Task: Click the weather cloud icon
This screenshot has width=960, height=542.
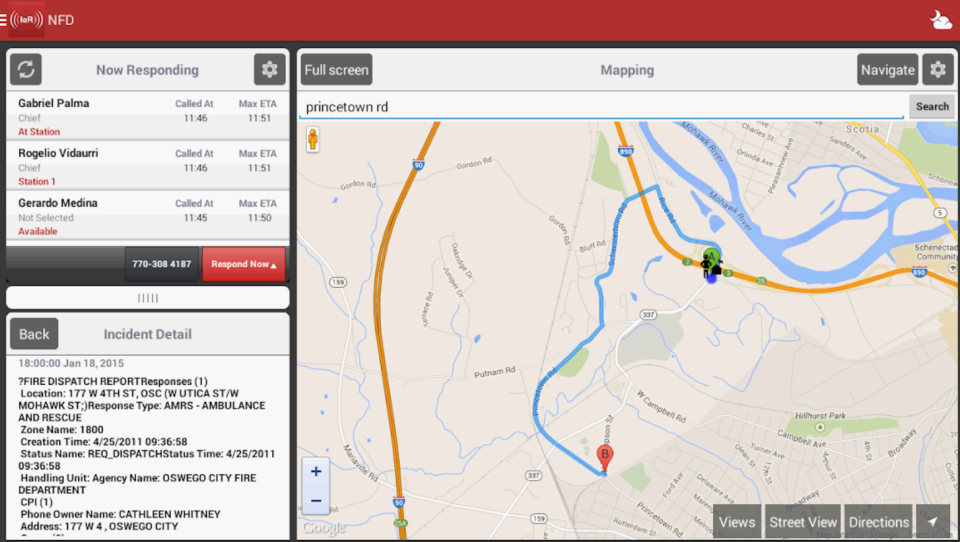Action: coord(941,20)
